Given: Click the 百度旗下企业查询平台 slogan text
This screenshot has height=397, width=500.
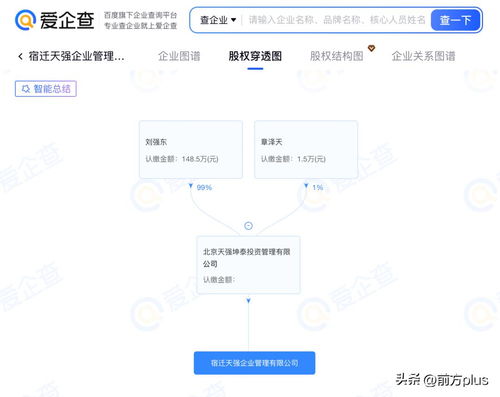Looking at the screenshot, I should click(x=140, y=15).
